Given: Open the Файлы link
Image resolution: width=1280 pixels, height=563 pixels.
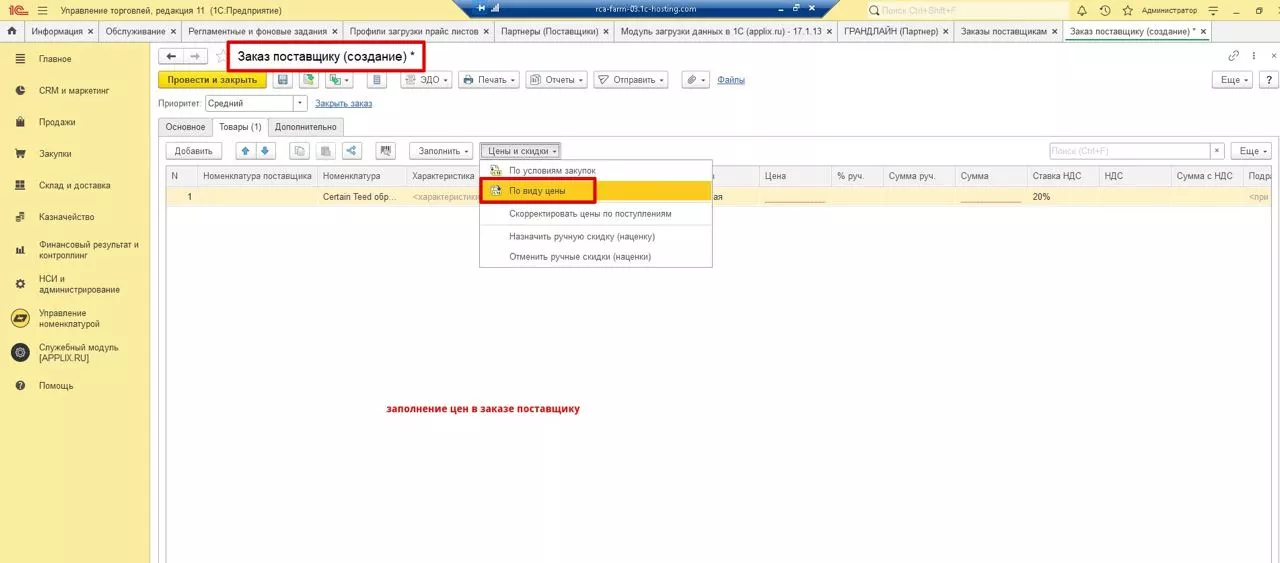Looking at the screenshot, I should click(x=731, y=80).
